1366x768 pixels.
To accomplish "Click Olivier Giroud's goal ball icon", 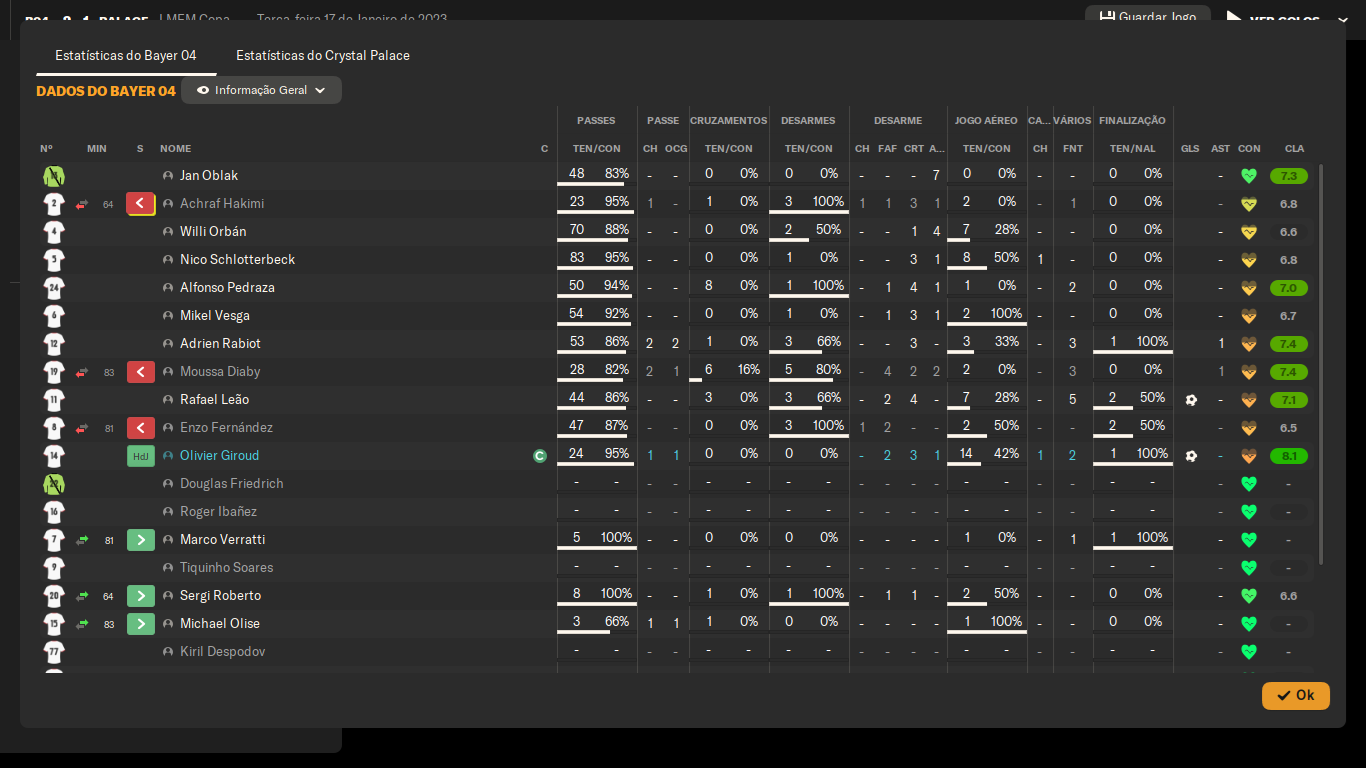I will (x=1190, y=456).
